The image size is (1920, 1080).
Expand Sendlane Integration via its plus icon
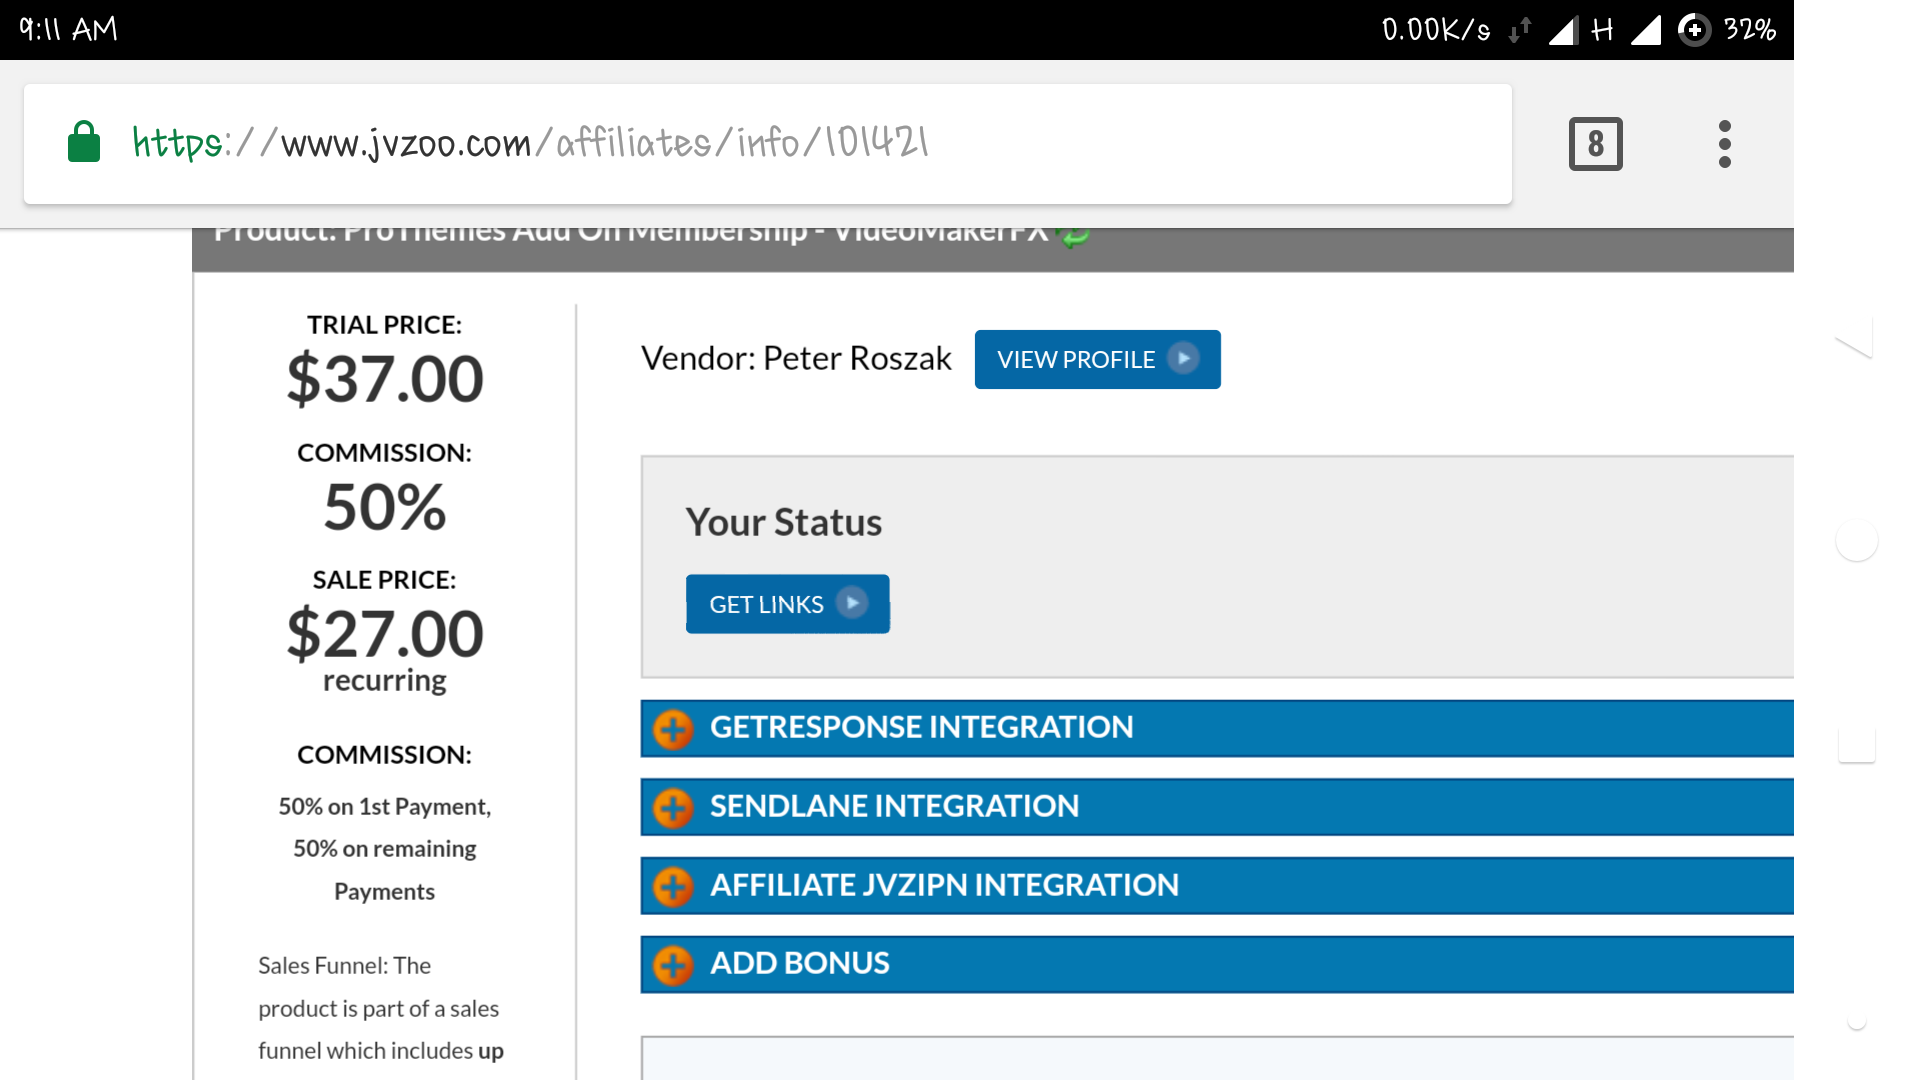673,808
